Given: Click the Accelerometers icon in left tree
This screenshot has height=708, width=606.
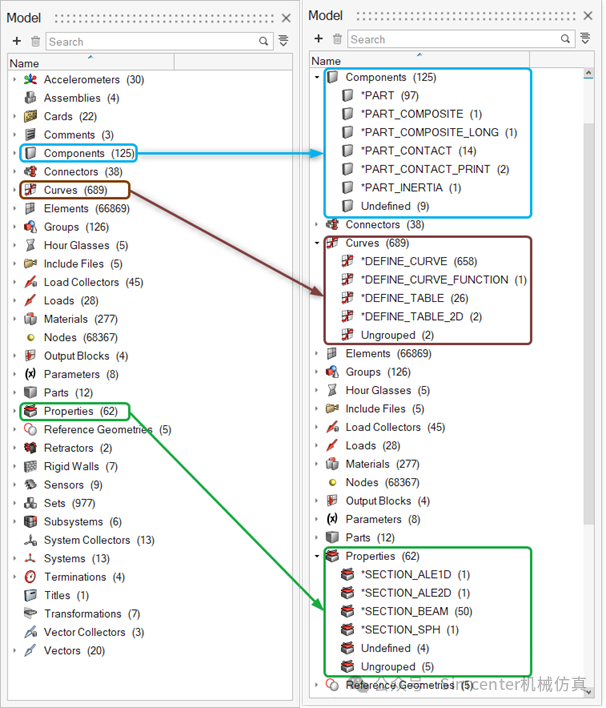Looking at the screenshot, I should [31, 80].
